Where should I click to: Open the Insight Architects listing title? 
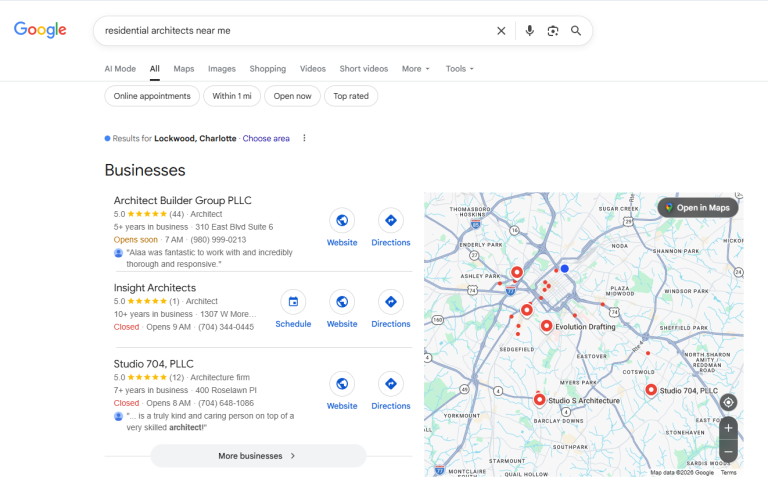(x=155, y=288)
